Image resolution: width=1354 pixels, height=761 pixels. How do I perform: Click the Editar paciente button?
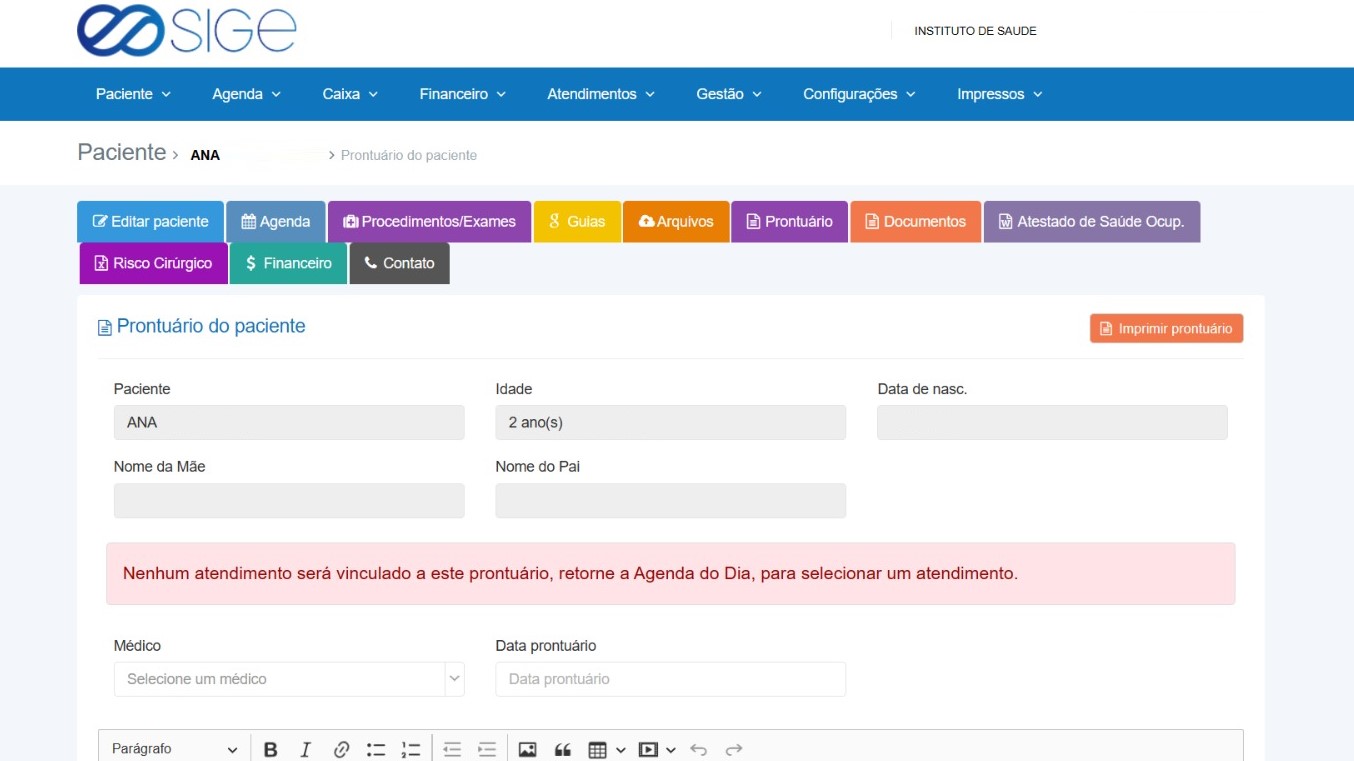coord(150,222)
